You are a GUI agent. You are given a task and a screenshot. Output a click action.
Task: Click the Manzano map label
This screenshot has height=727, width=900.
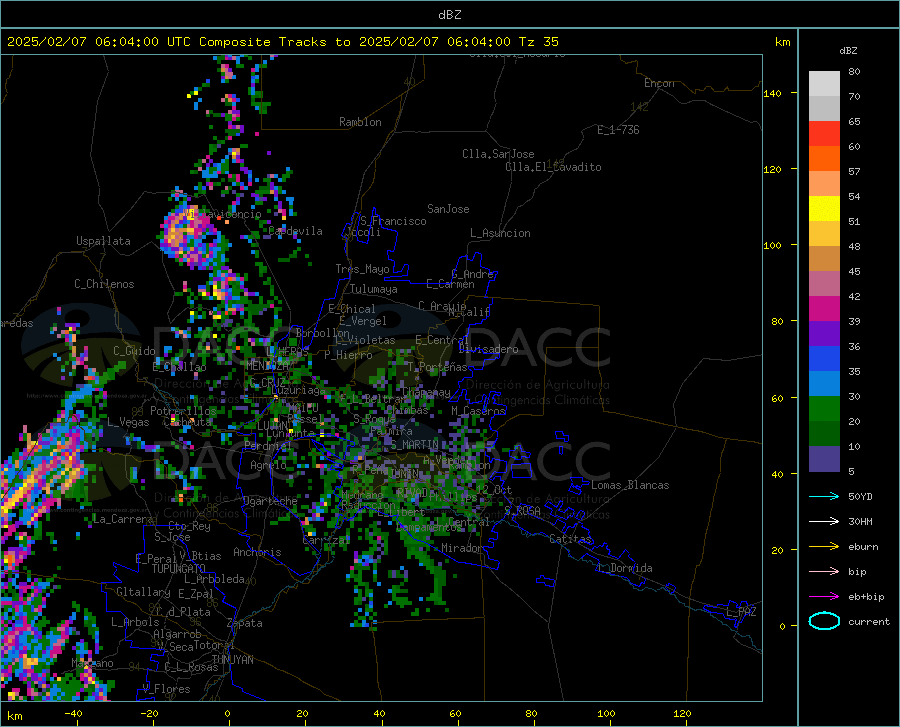pyautogui.click(x=92, y=663)
